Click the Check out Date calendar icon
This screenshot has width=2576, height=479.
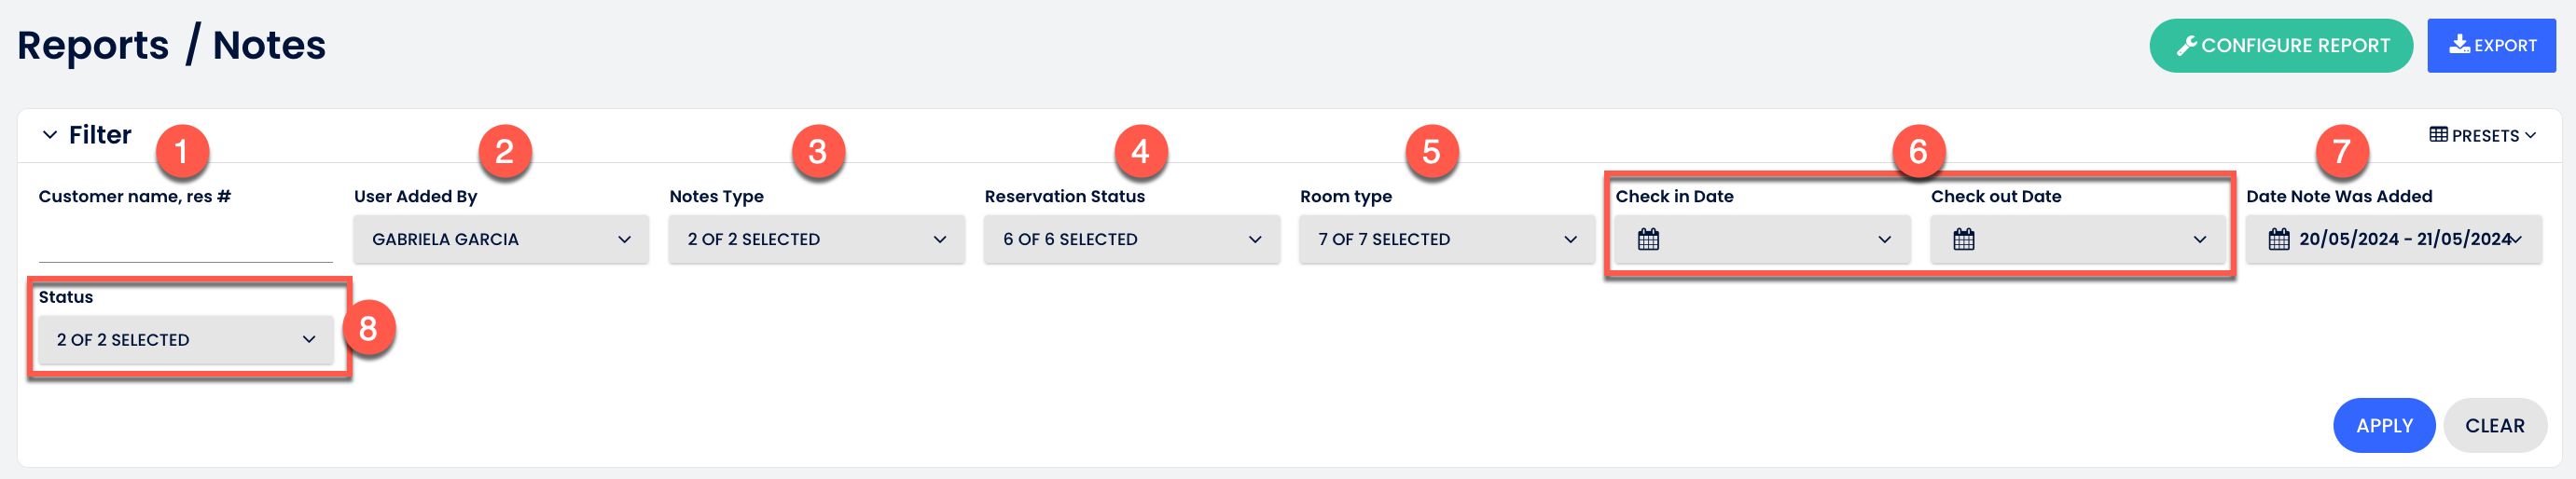[x=1963, y=239]
